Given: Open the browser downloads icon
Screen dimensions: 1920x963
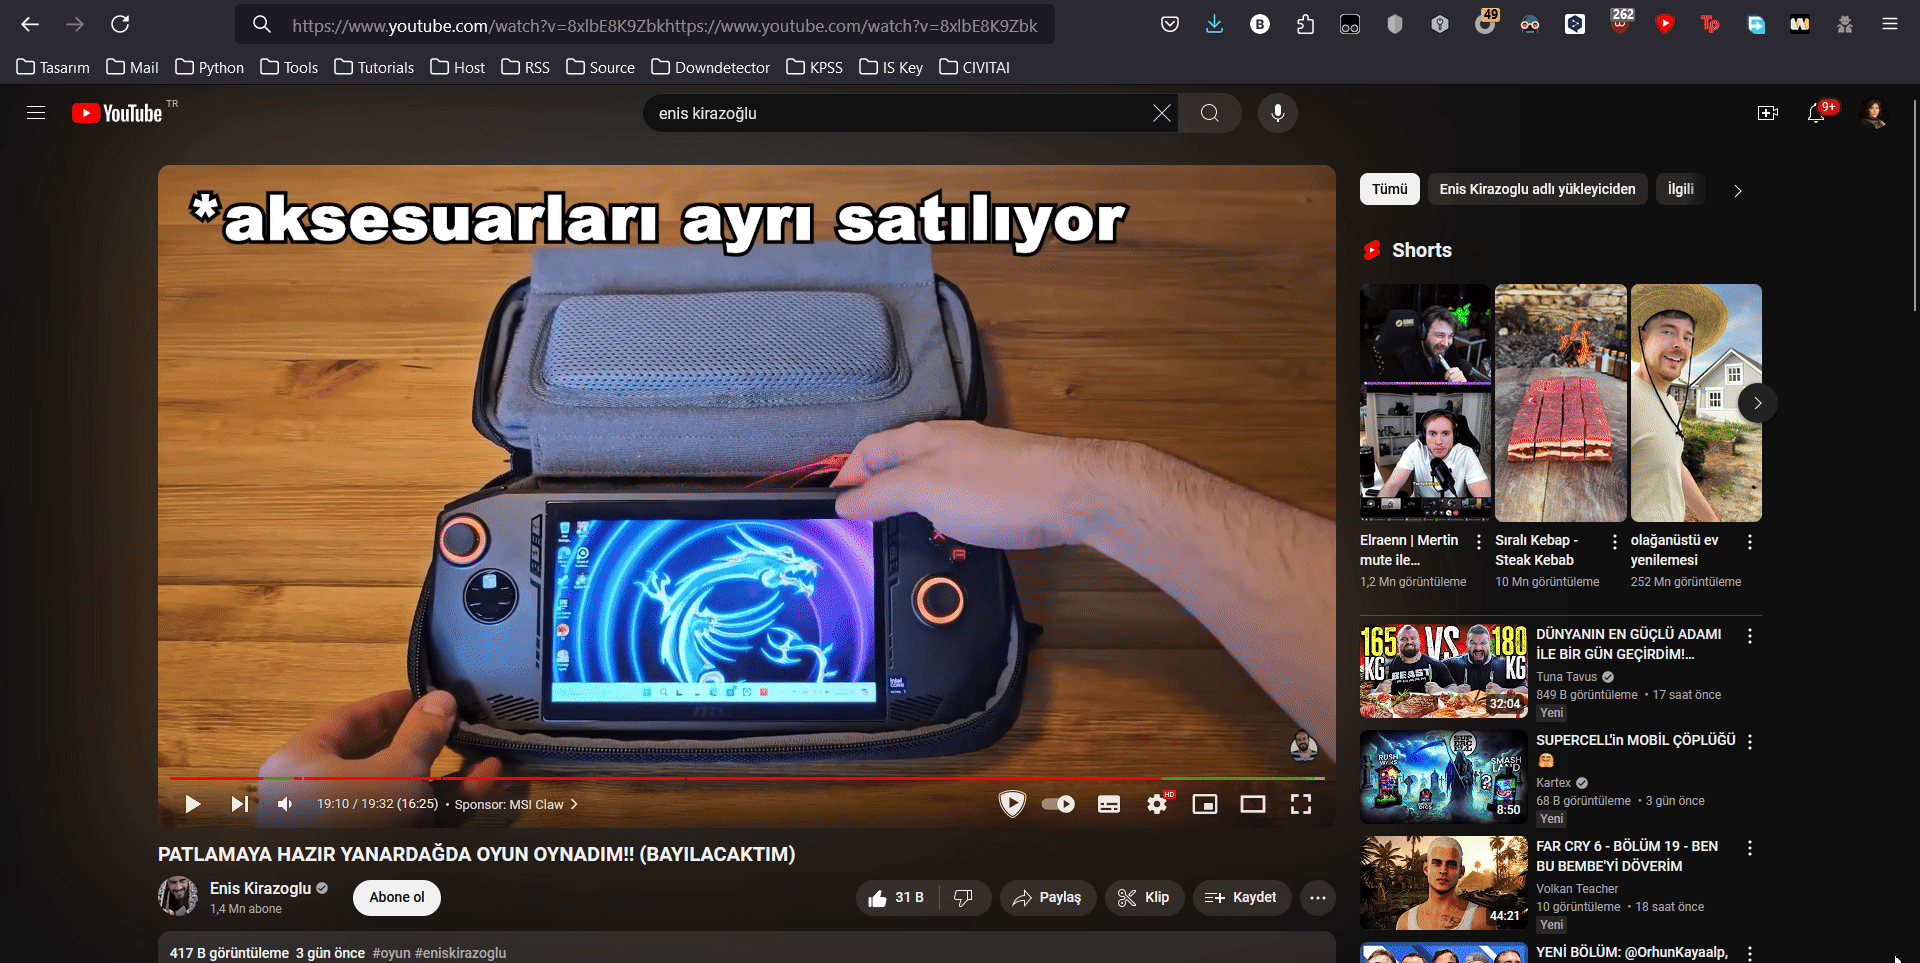Looking at the screenshot, I should (1214, 24).
